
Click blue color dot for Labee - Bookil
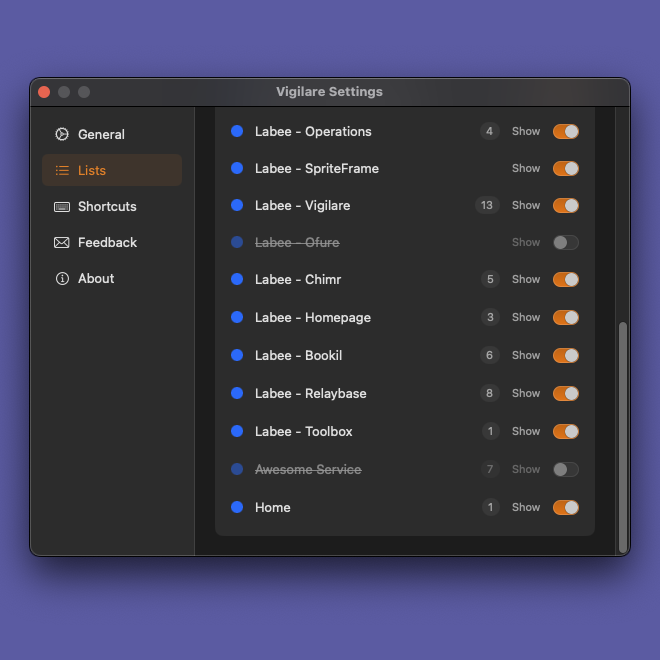(x=237, y=355)
